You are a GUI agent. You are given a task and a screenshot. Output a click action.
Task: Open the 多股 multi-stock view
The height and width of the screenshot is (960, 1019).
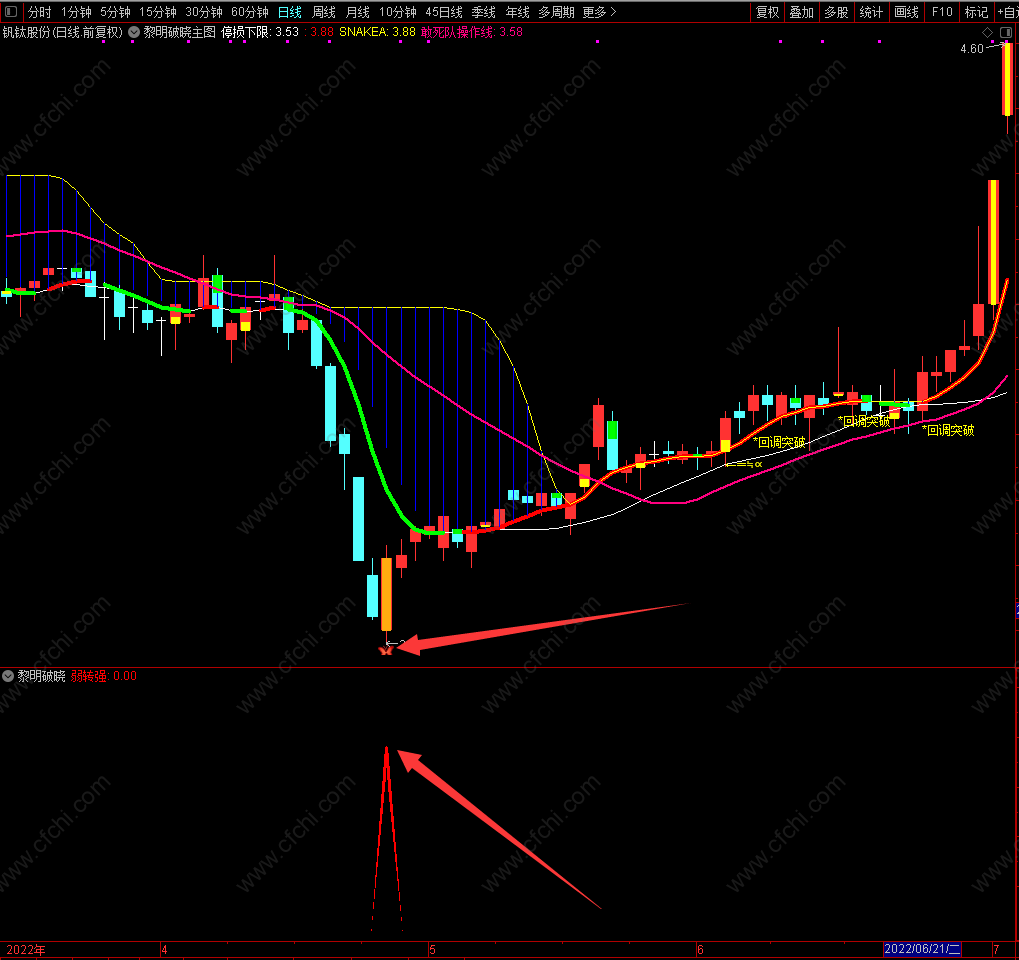(x=836, y=12)
